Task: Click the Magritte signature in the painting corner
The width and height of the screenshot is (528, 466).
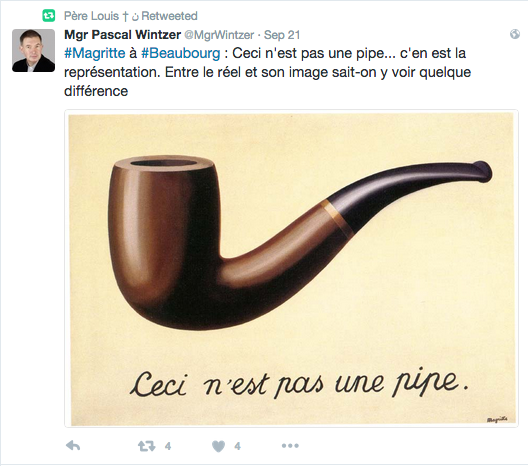Action: (x=497, y=420)
